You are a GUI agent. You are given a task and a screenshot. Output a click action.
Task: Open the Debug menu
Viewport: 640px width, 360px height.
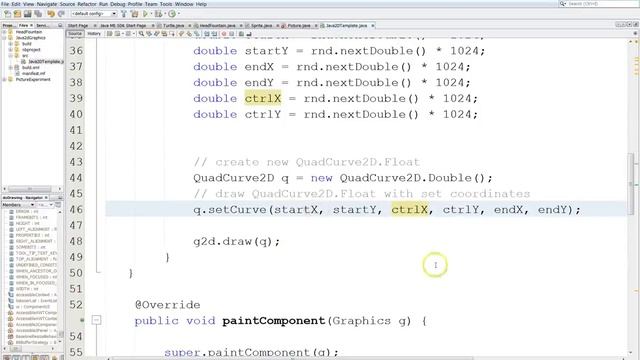(x=118, y=4)
